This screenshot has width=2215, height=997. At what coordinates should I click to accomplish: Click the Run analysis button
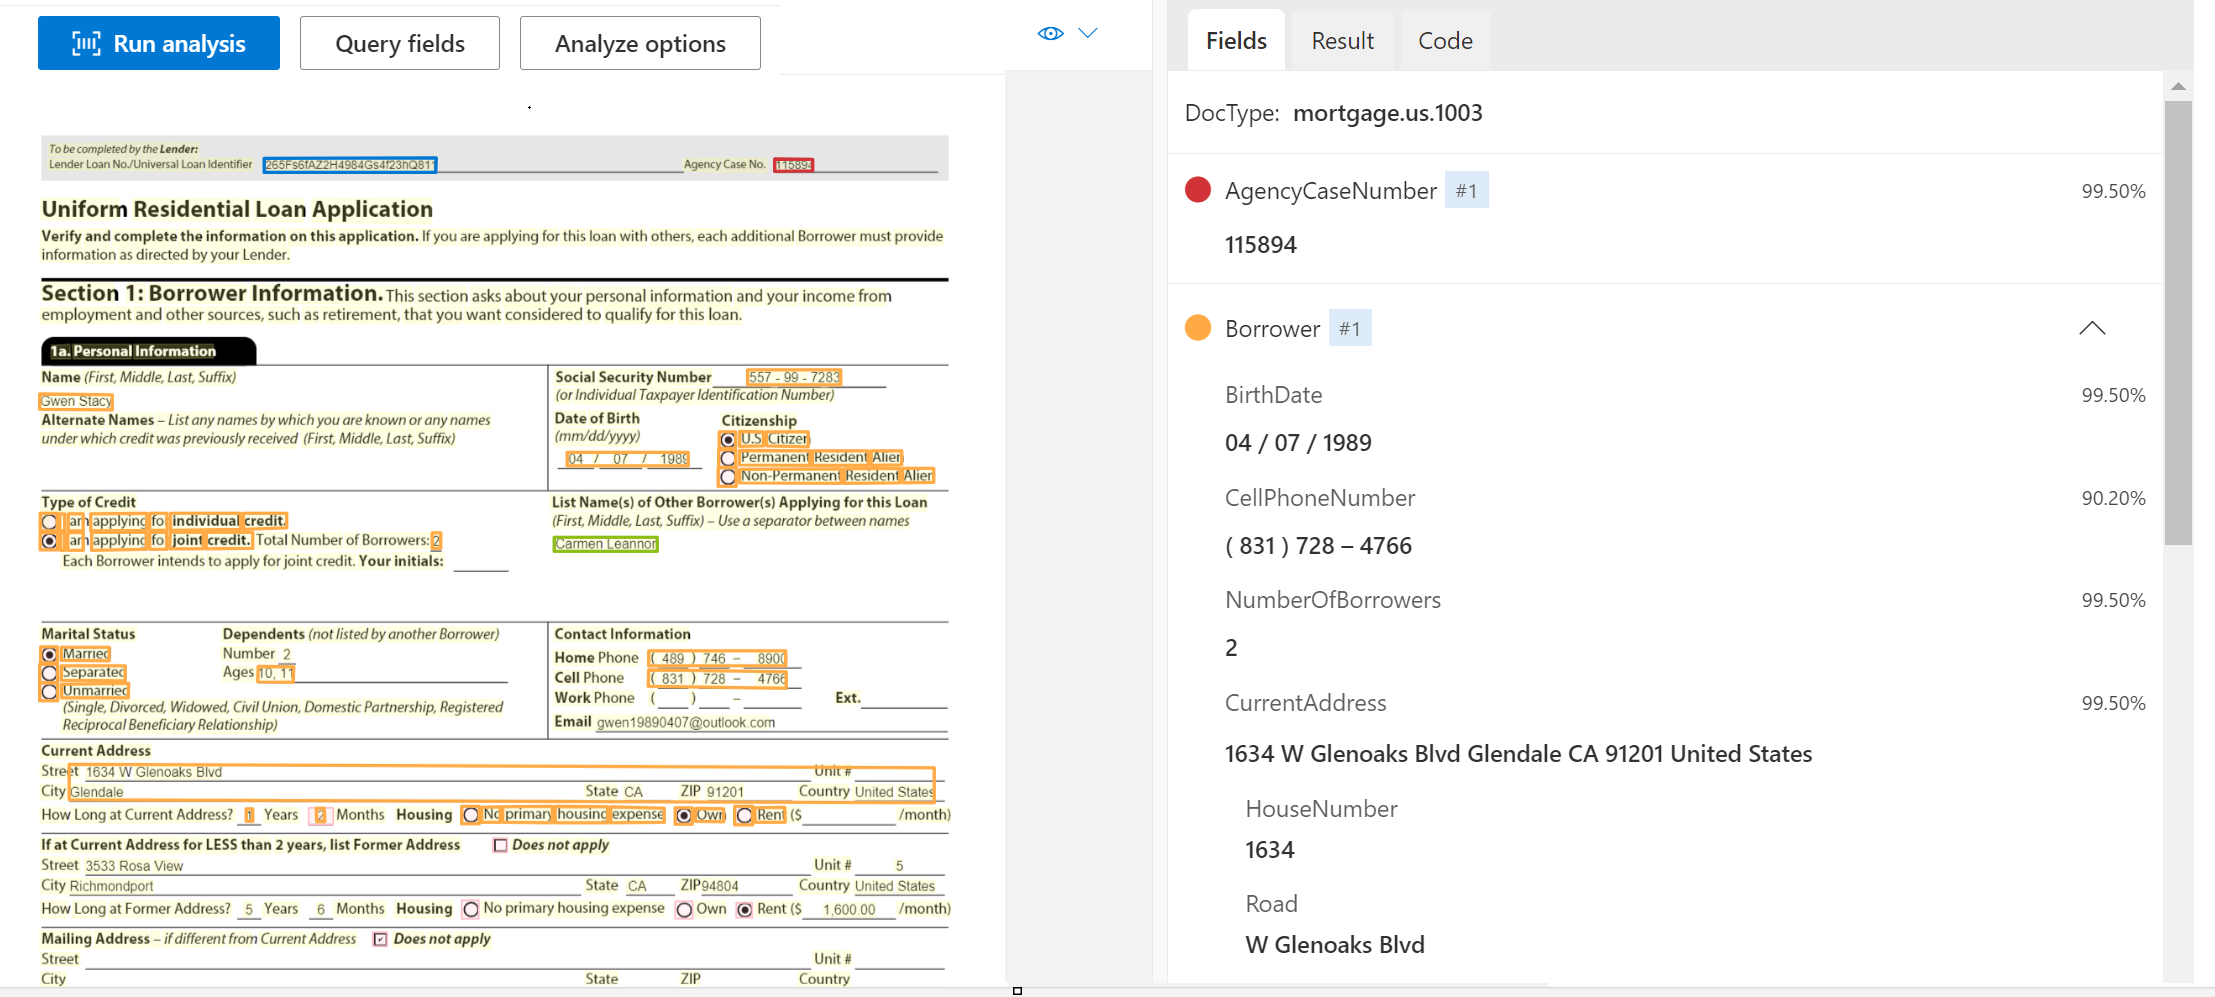tap(159, 43)
